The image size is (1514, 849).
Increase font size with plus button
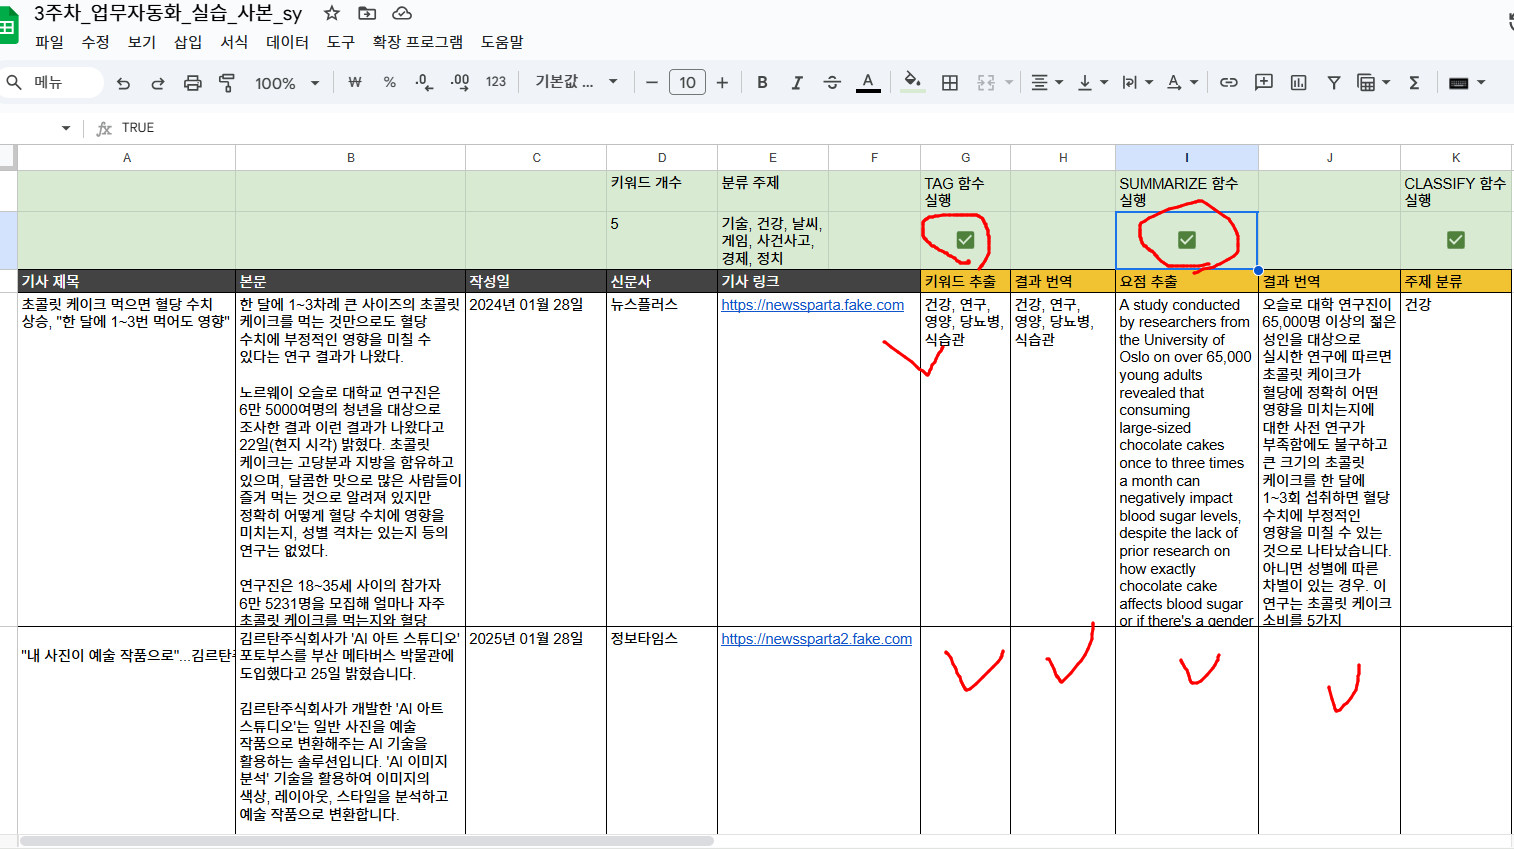(x=722, y=82)
